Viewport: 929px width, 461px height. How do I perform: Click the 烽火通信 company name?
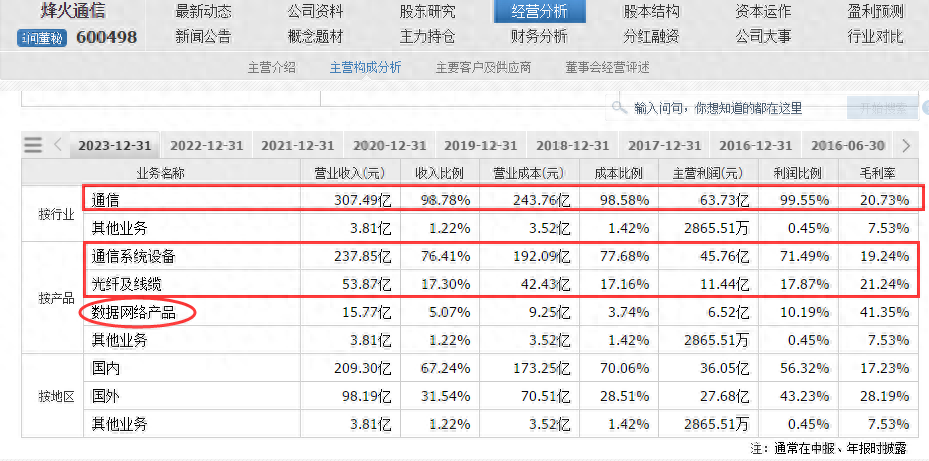(x=74, y=11)
